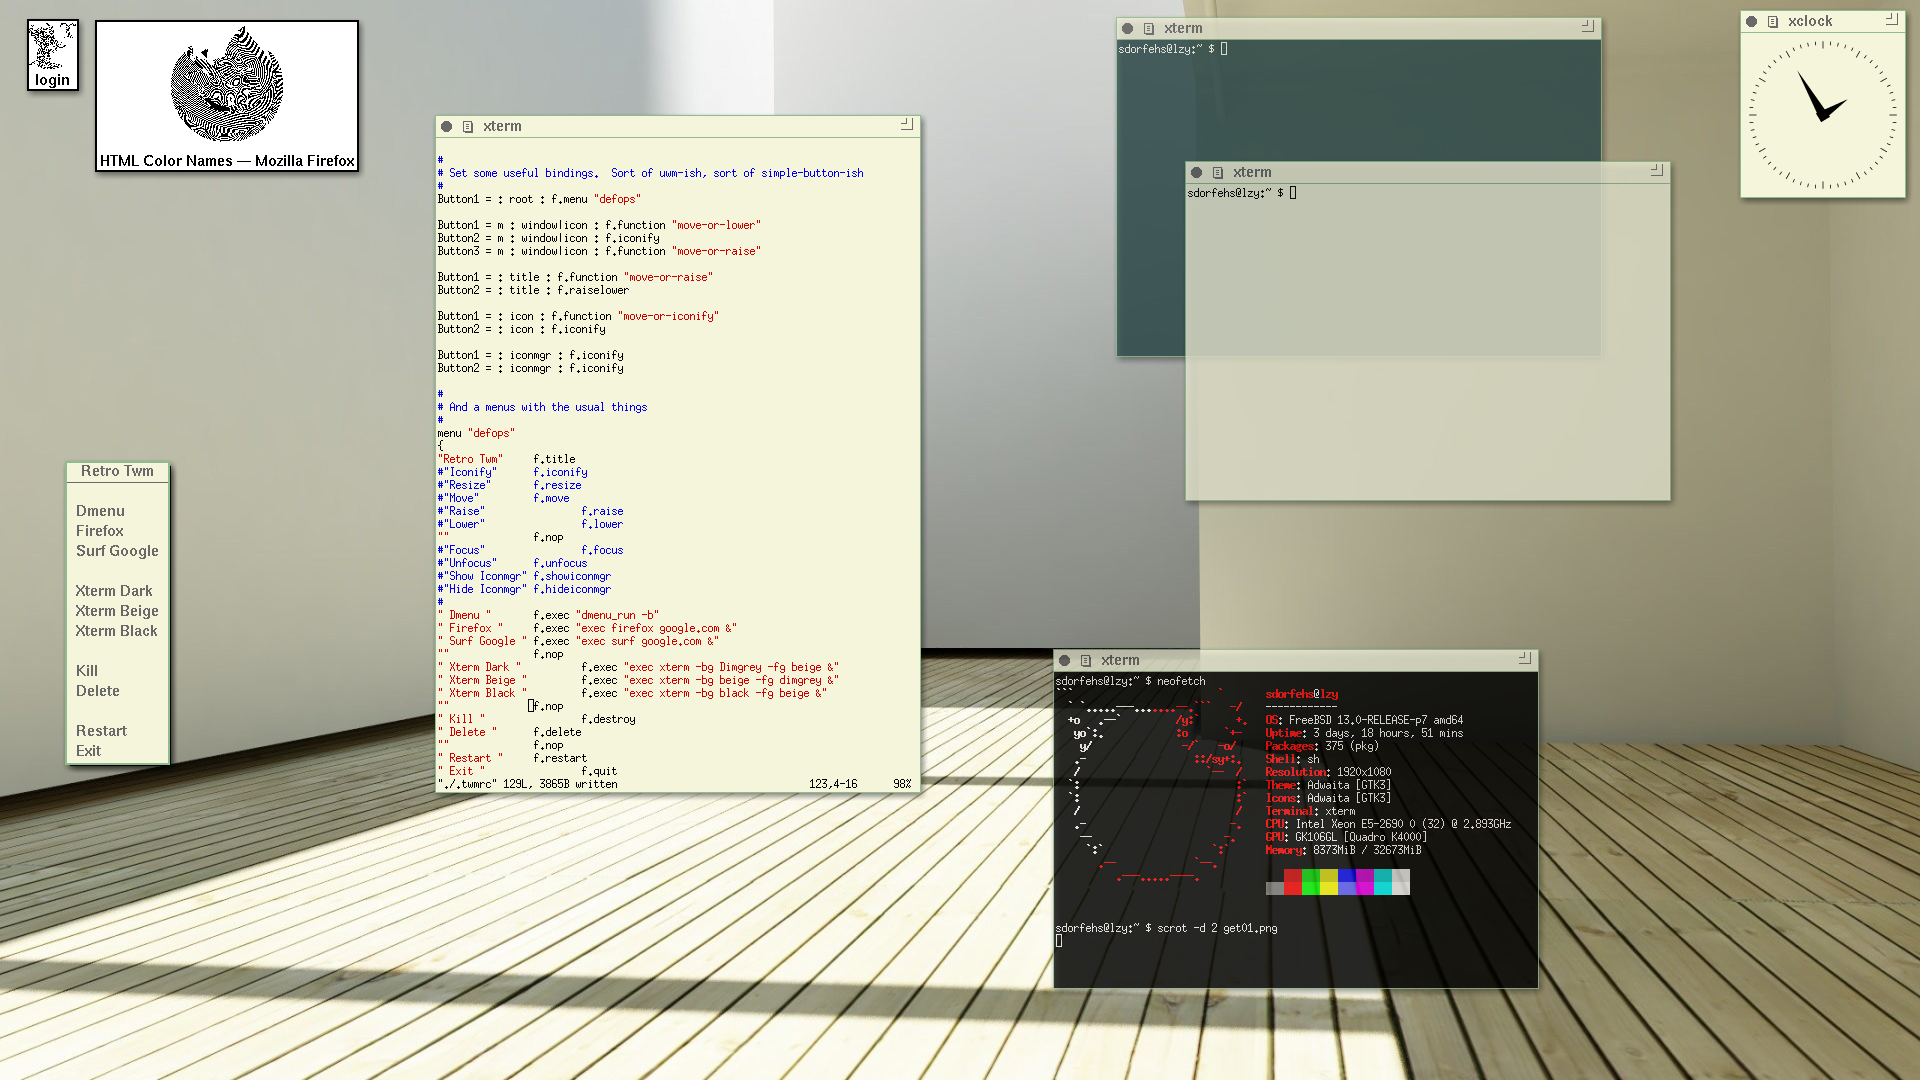Click Restart in the Retro Twm menu
Screen dimensions: 1920x1080
coord(101,731)
